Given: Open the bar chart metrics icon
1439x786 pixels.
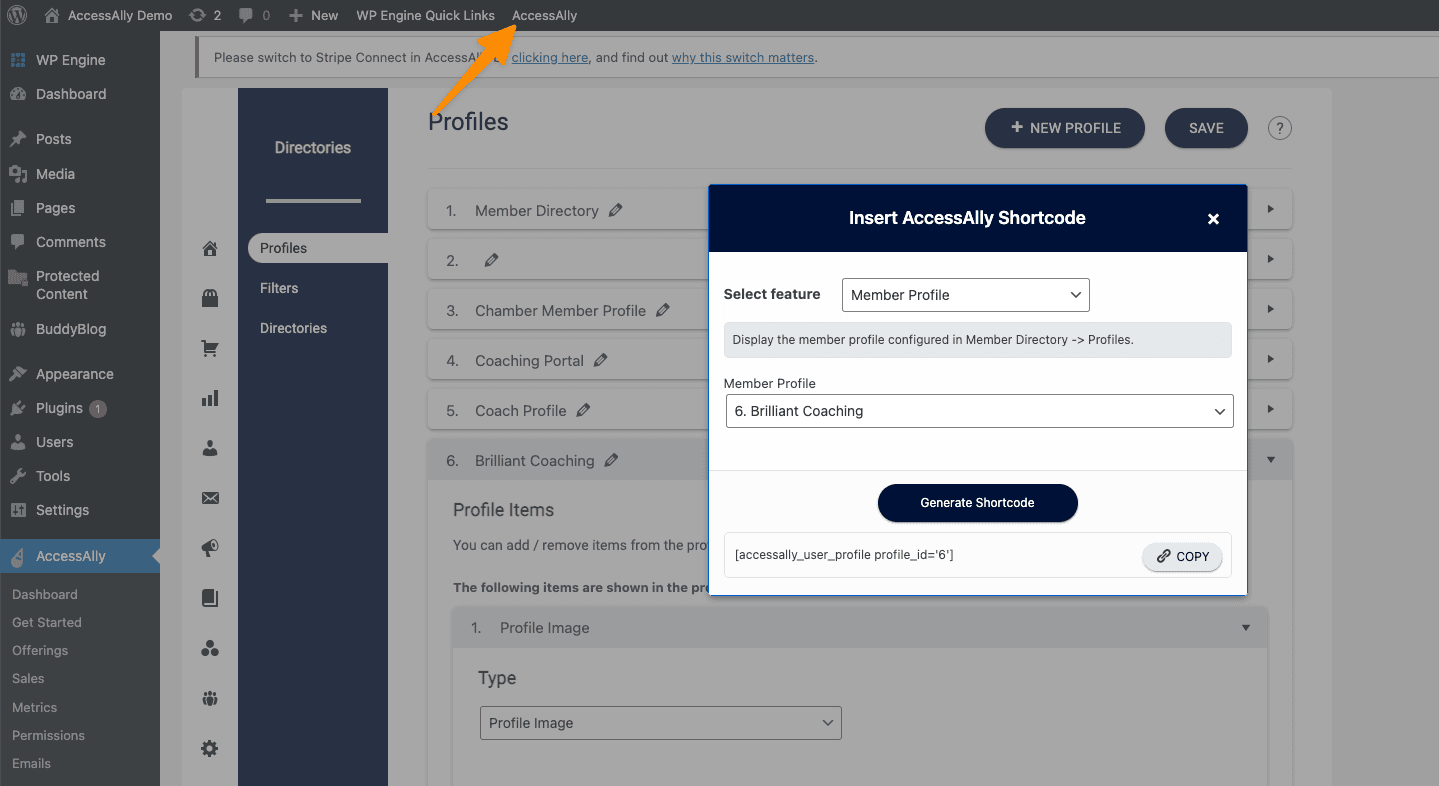Looking at the screenshot, I should (210, 398).
